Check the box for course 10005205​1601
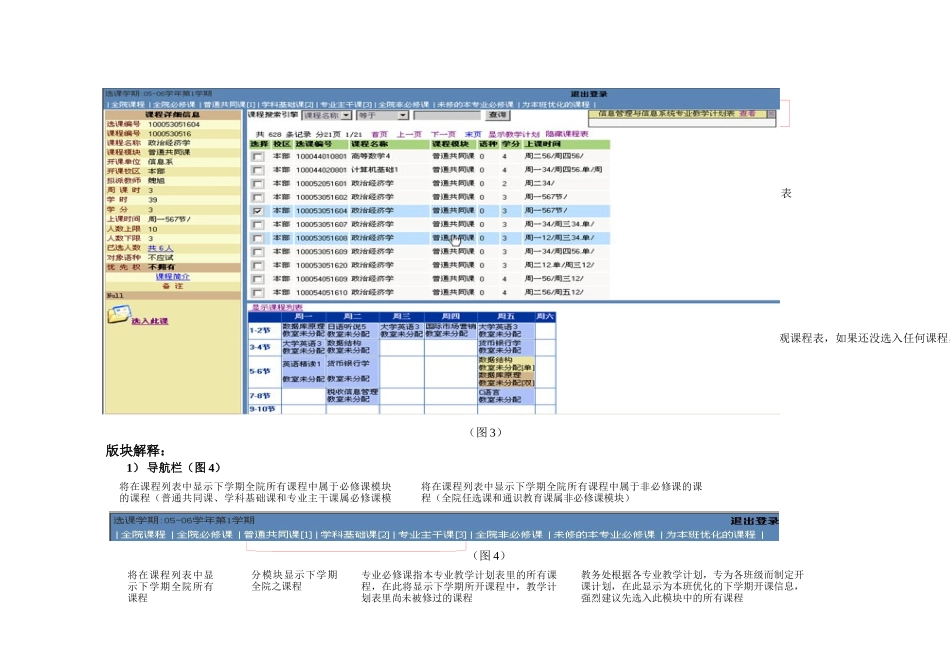950x672 pixels. [x=258, y=184]
